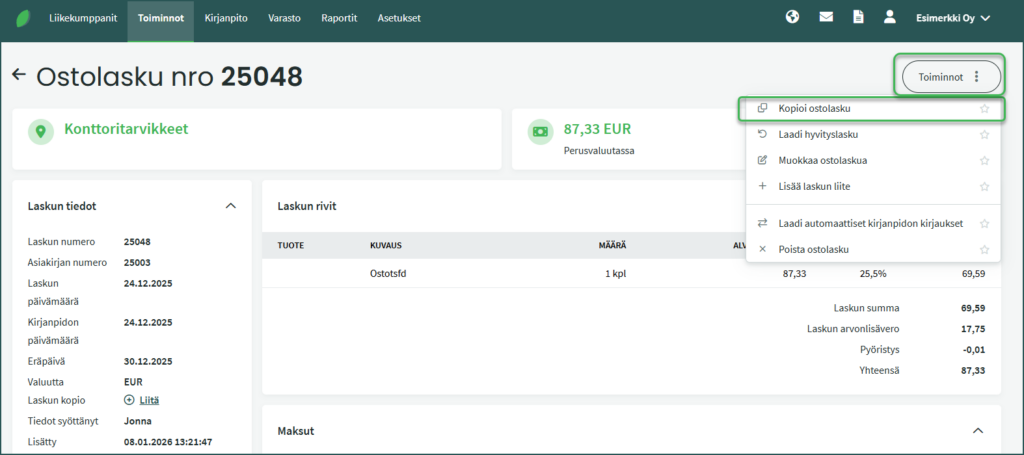Collapse the Maksut section
Screen dimensions: 1024x455
click(977, 430)
